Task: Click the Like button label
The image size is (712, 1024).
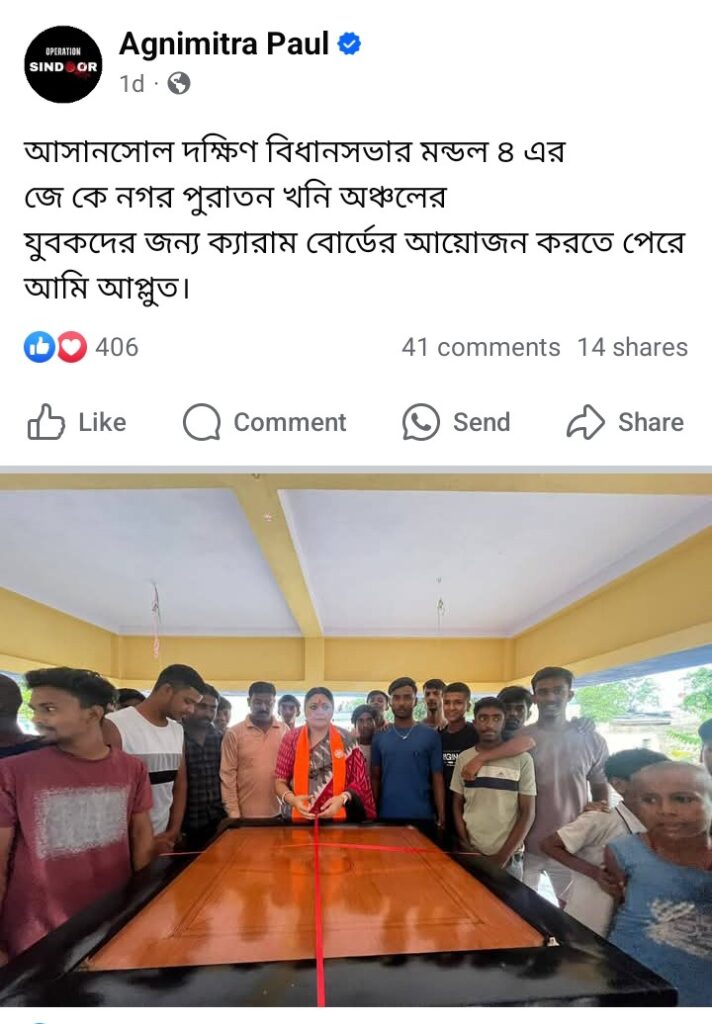Action: pyautogui.click(x=103, y=422)
